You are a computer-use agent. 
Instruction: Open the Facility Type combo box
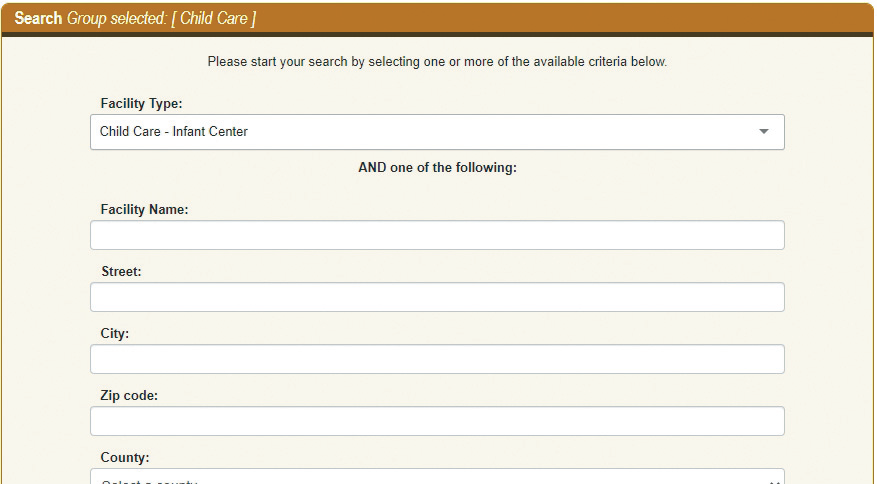coord(437,132)
